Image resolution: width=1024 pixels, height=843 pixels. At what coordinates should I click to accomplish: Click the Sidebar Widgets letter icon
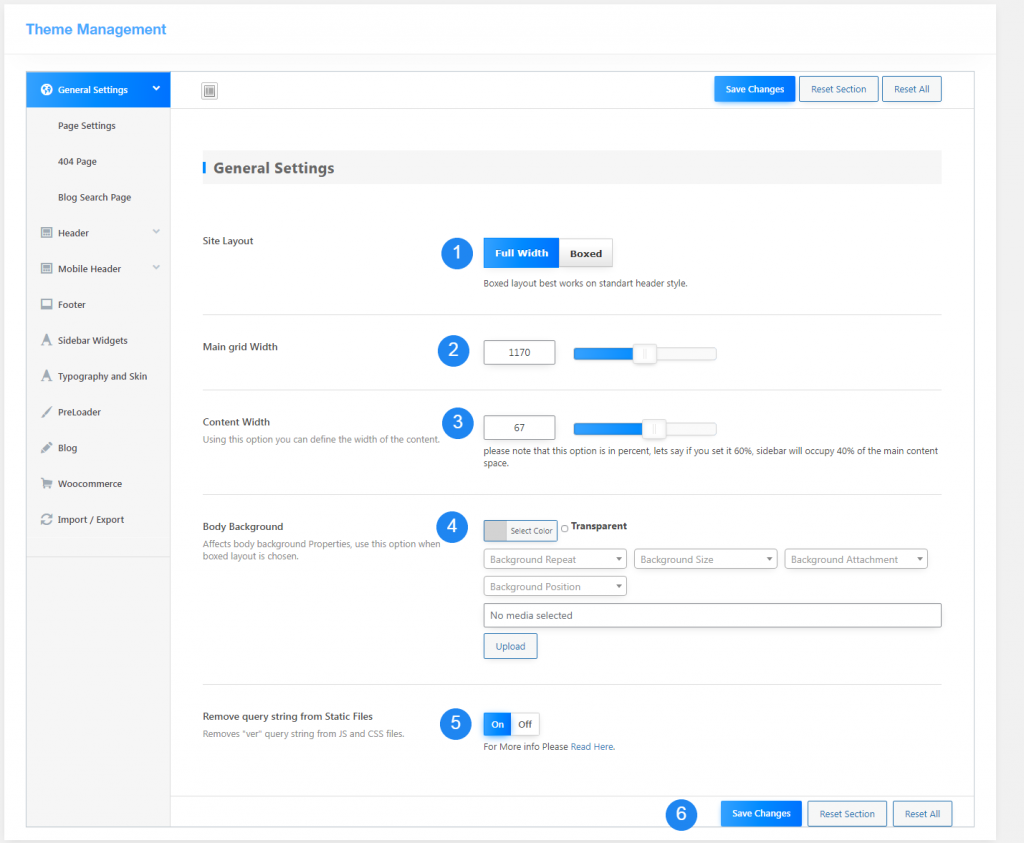(46, 340)
